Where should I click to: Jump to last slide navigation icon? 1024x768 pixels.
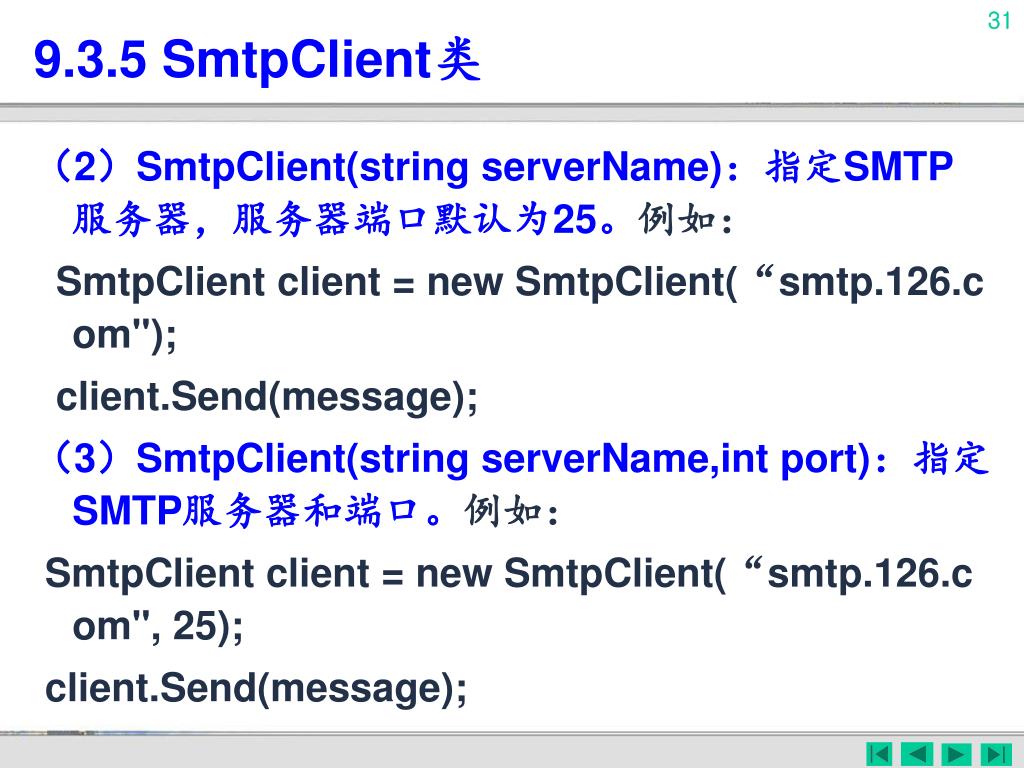point(996,754)
